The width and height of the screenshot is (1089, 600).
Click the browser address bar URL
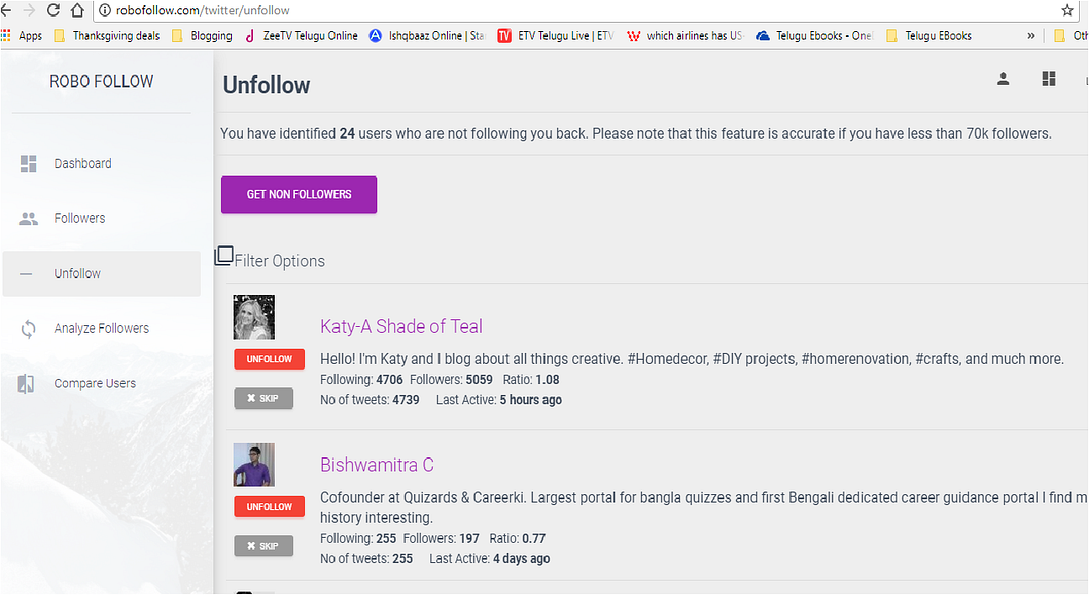[x=203, y=10]
